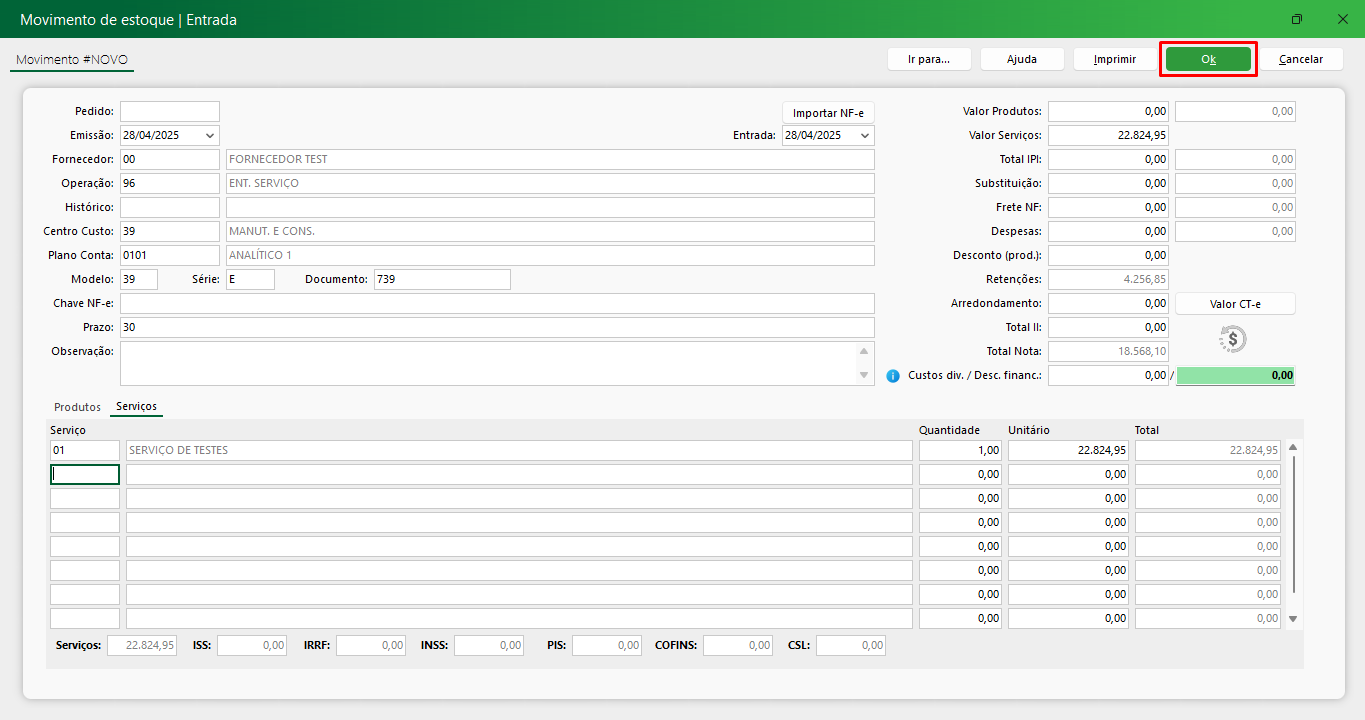Screen dimensions: 1365x720
Task: Switch to the Produtos tab
Action: click(x=77, y=407)
